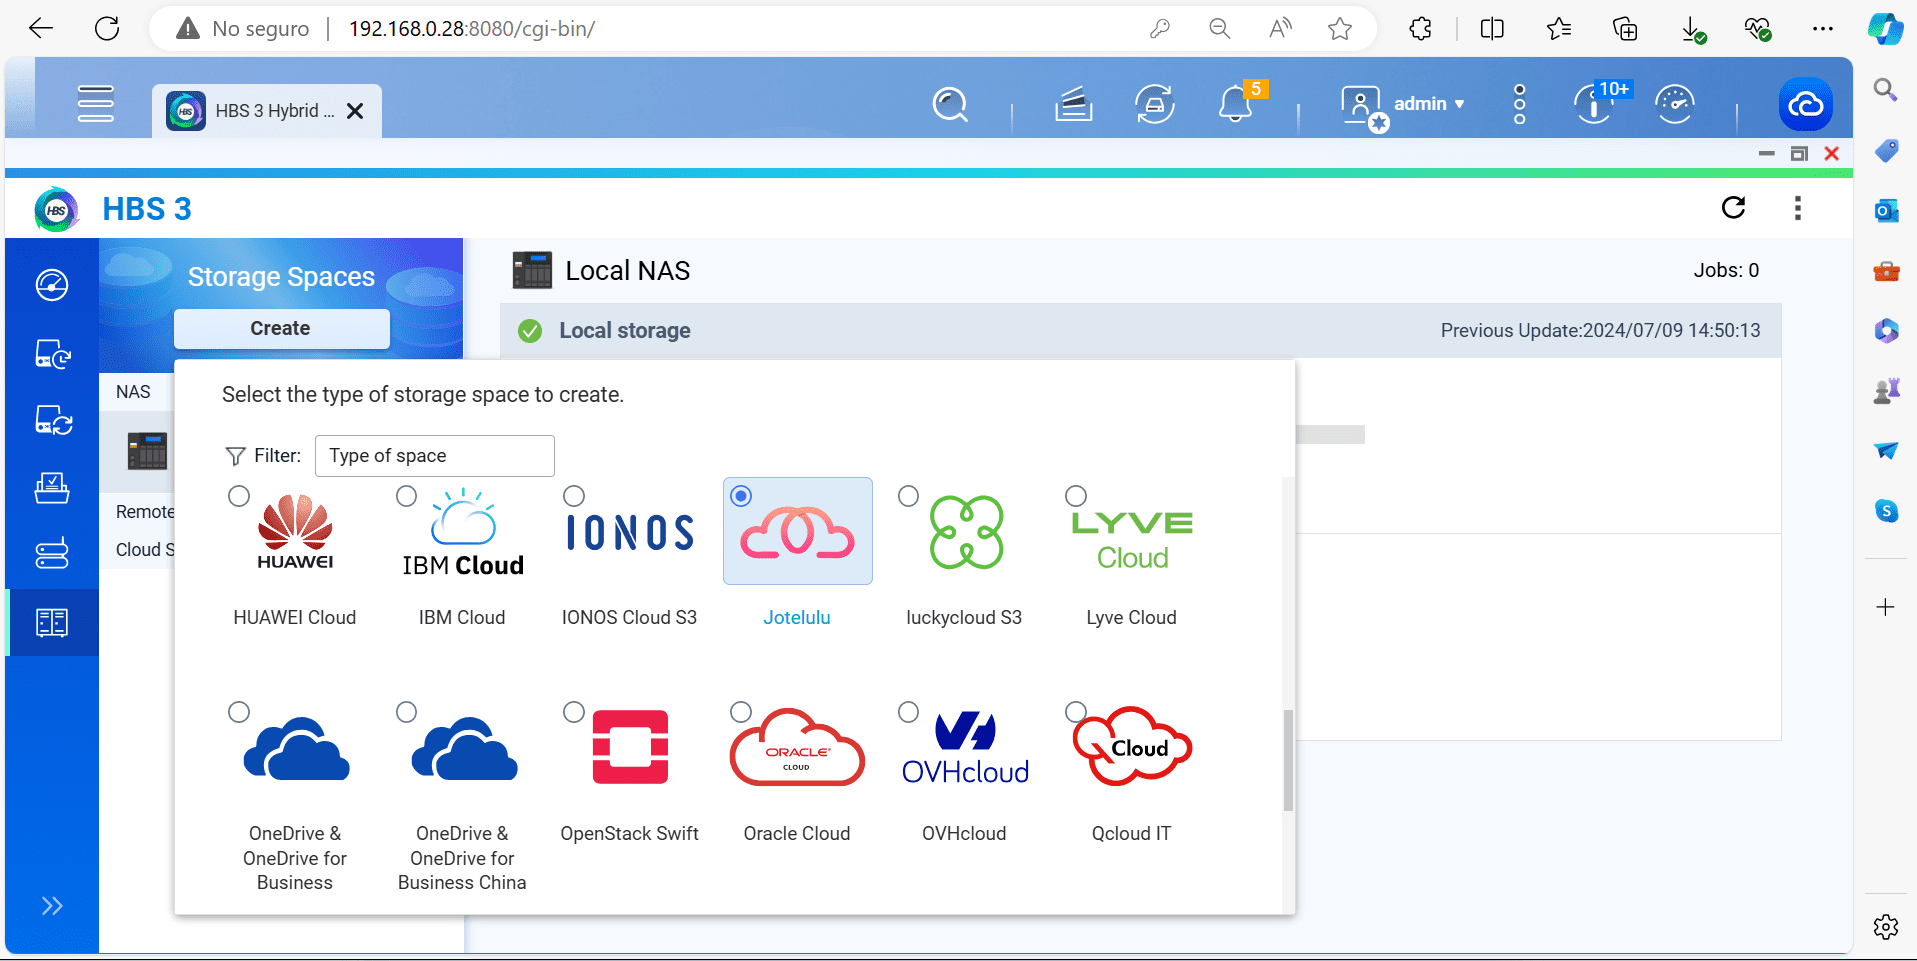The height and width of the screenshot is (961, 1917).
Task: Open notifications bell with badge 5
Action: tap(1237, 104)
